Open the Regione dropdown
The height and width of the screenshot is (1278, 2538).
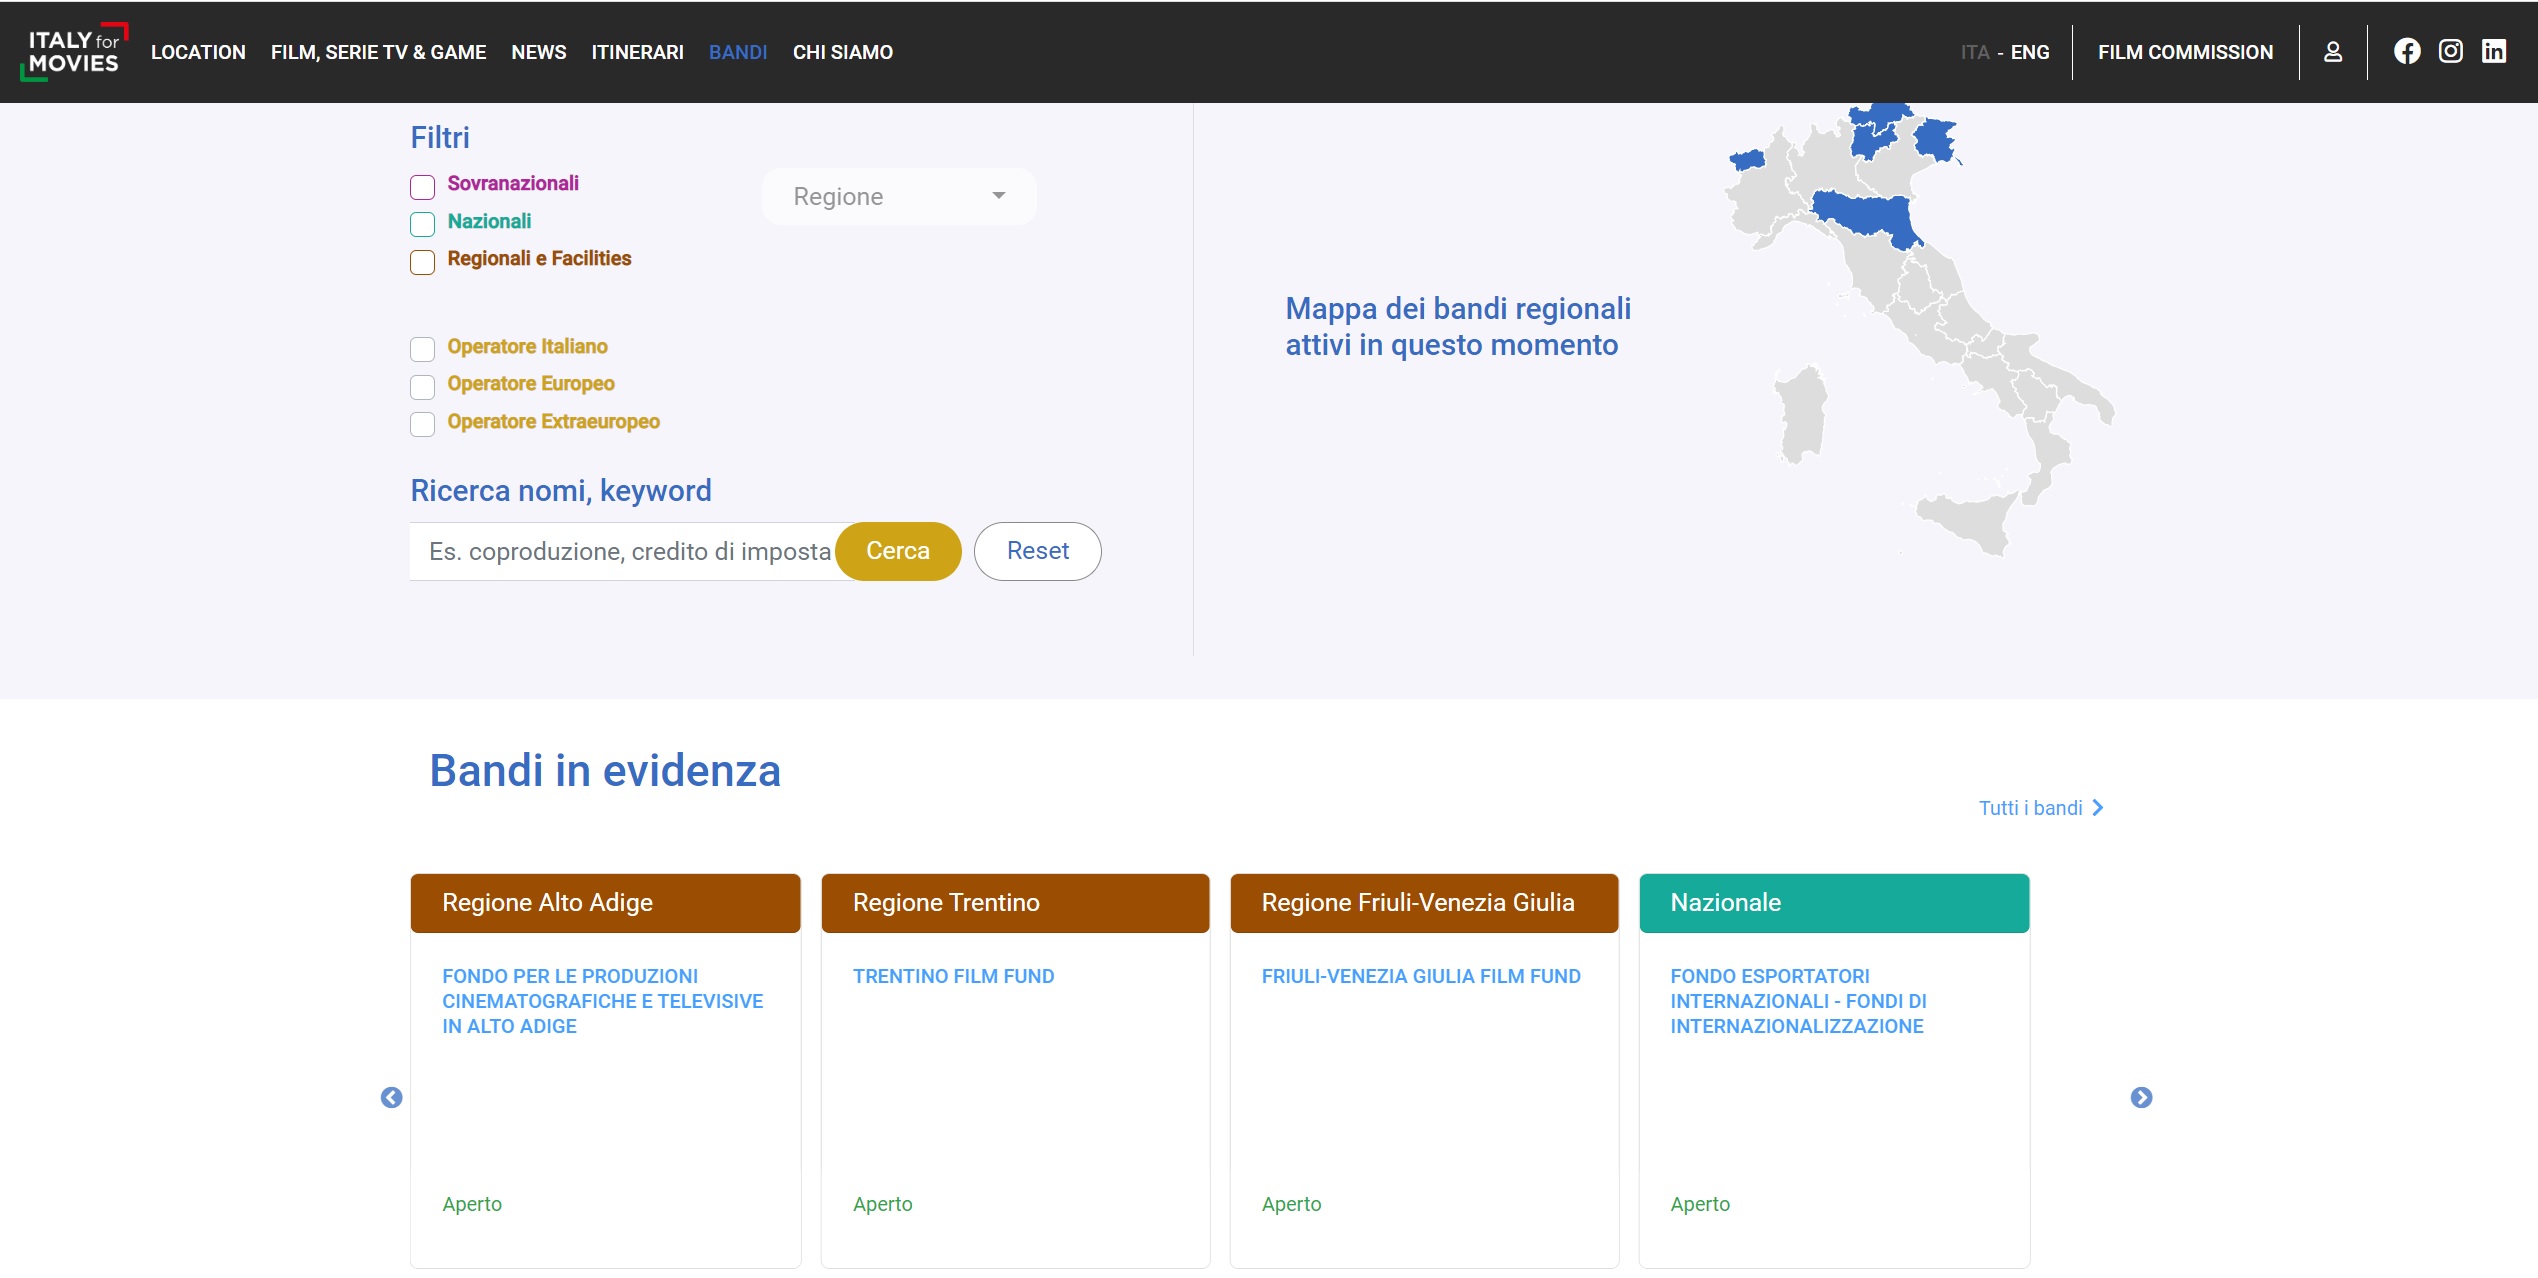(x=898, y=197)
